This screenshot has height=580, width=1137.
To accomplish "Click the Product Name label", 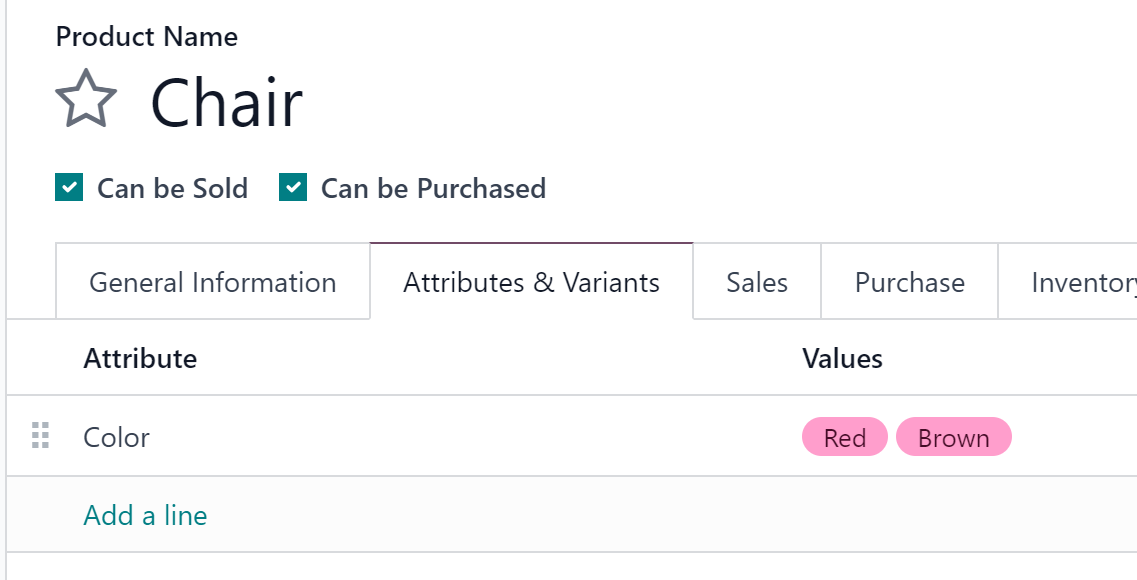I will (146, 36).
